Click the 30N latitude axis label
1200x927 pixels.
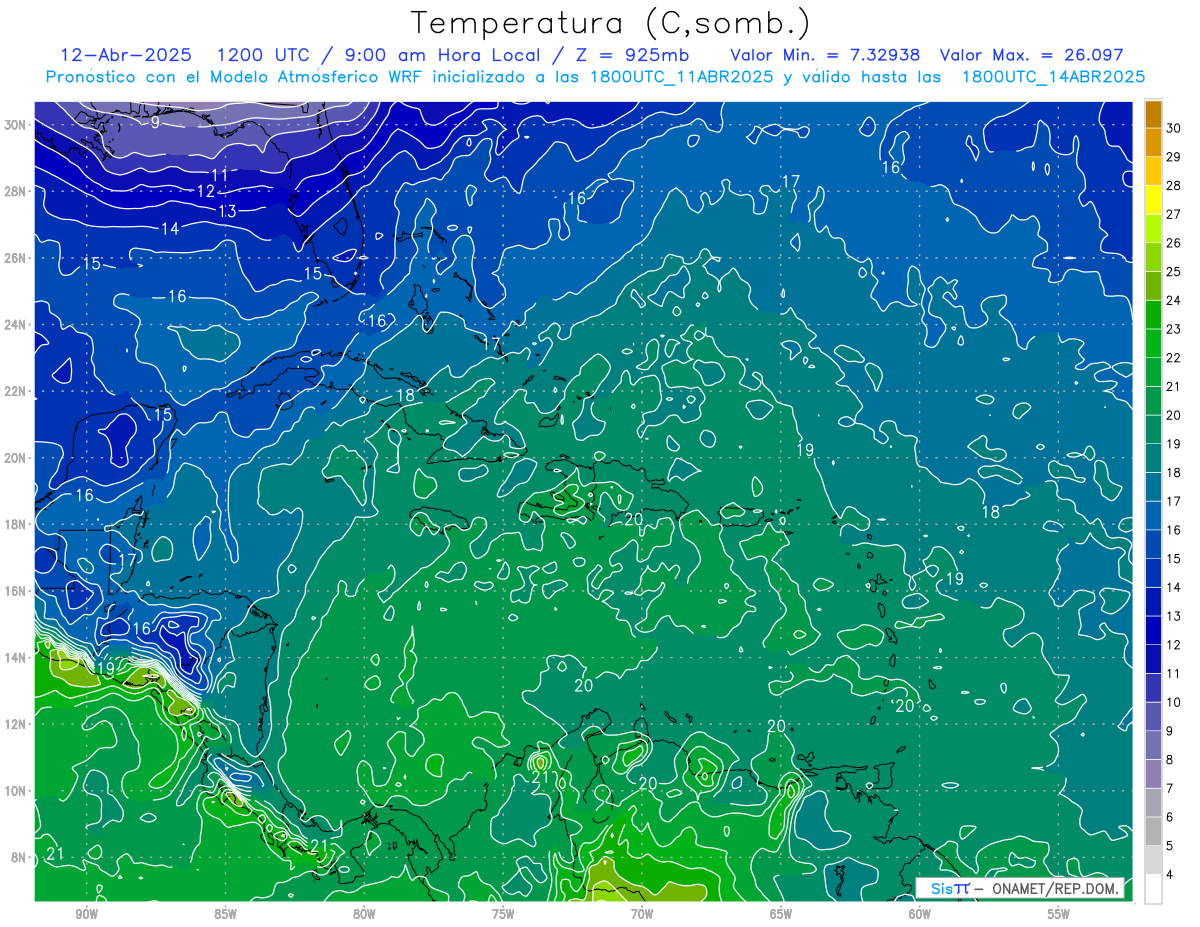coord(15,124)
